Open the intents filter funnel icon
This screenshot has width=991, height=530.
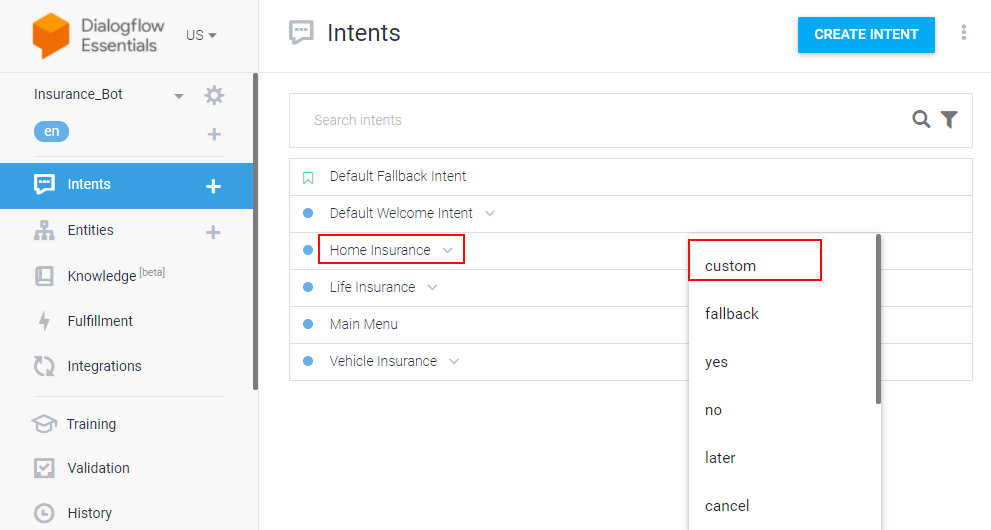coord(949,119)
